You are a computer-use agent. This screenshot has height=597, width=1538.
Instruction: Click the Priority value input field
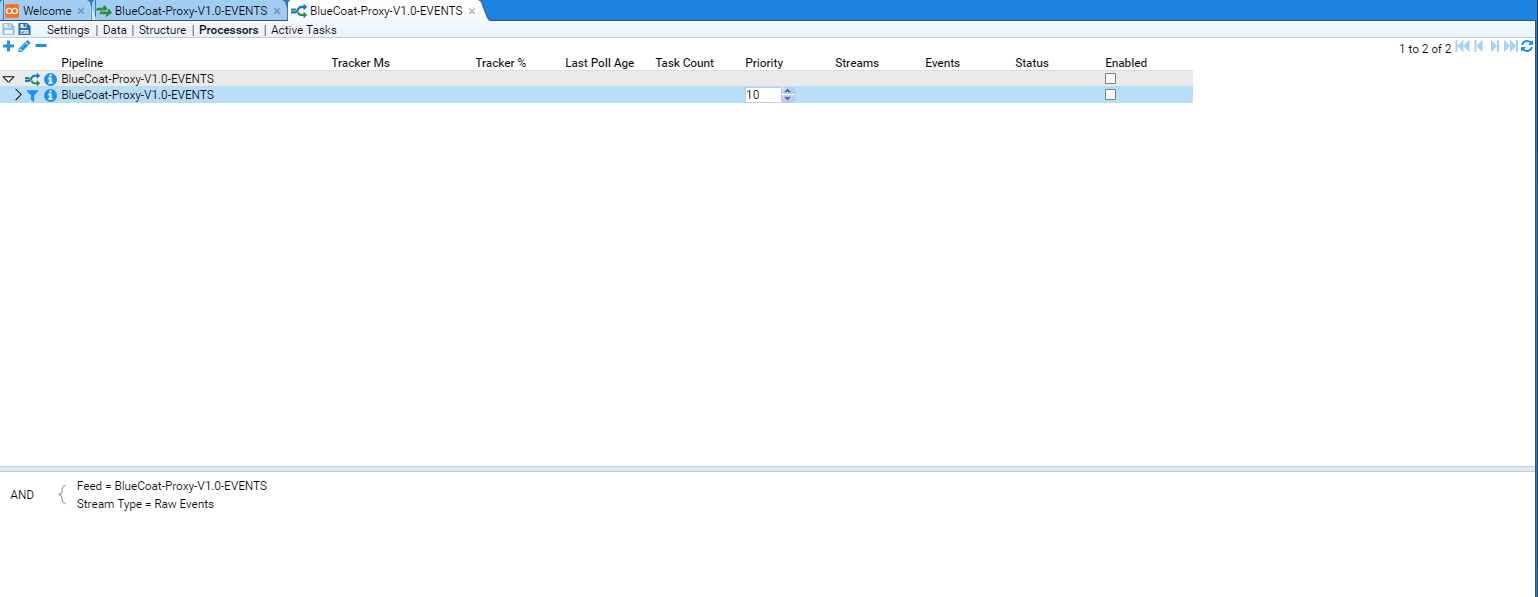pyautogui.click(x=762, y=95)
